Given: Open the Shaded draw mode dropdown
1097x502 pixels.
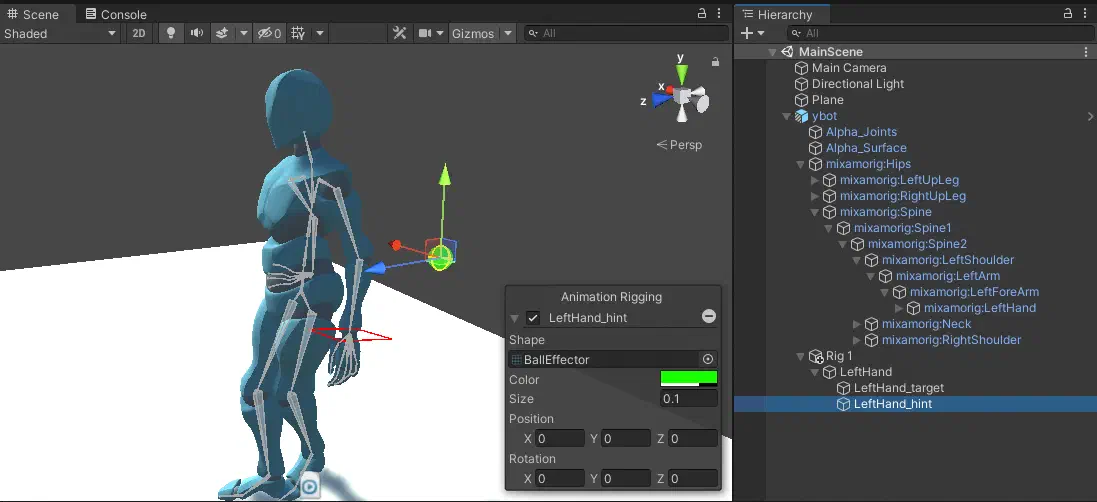Looking at the screenshot, I should 59,33.
